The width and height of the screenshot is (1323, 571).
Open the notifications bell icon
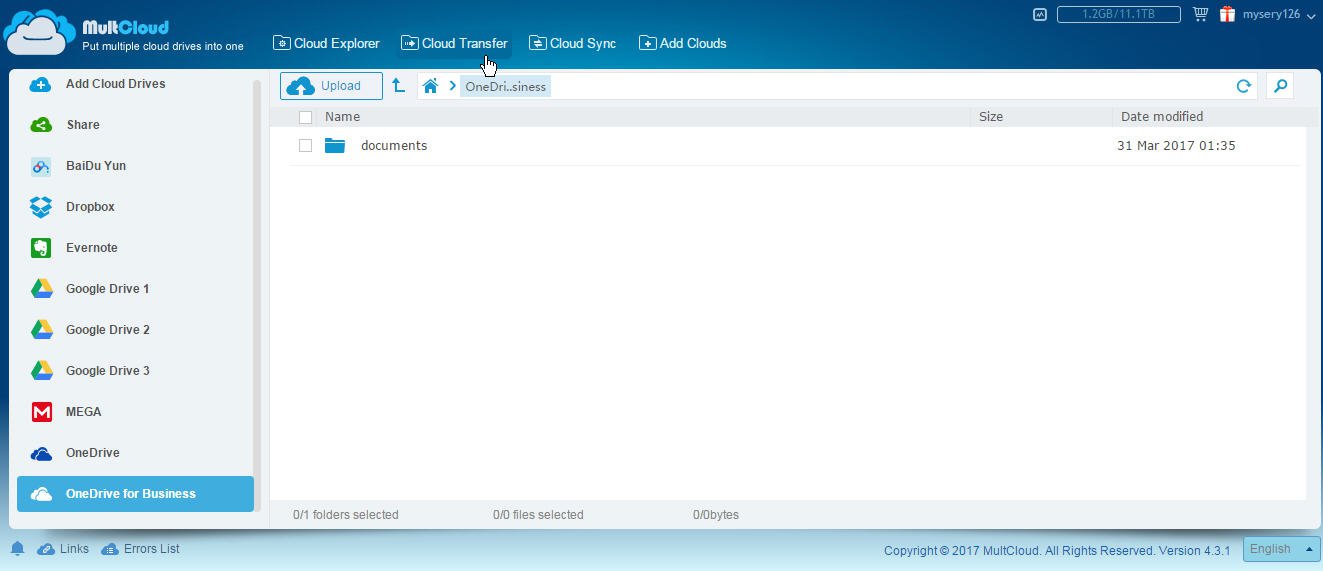[17, 549]
